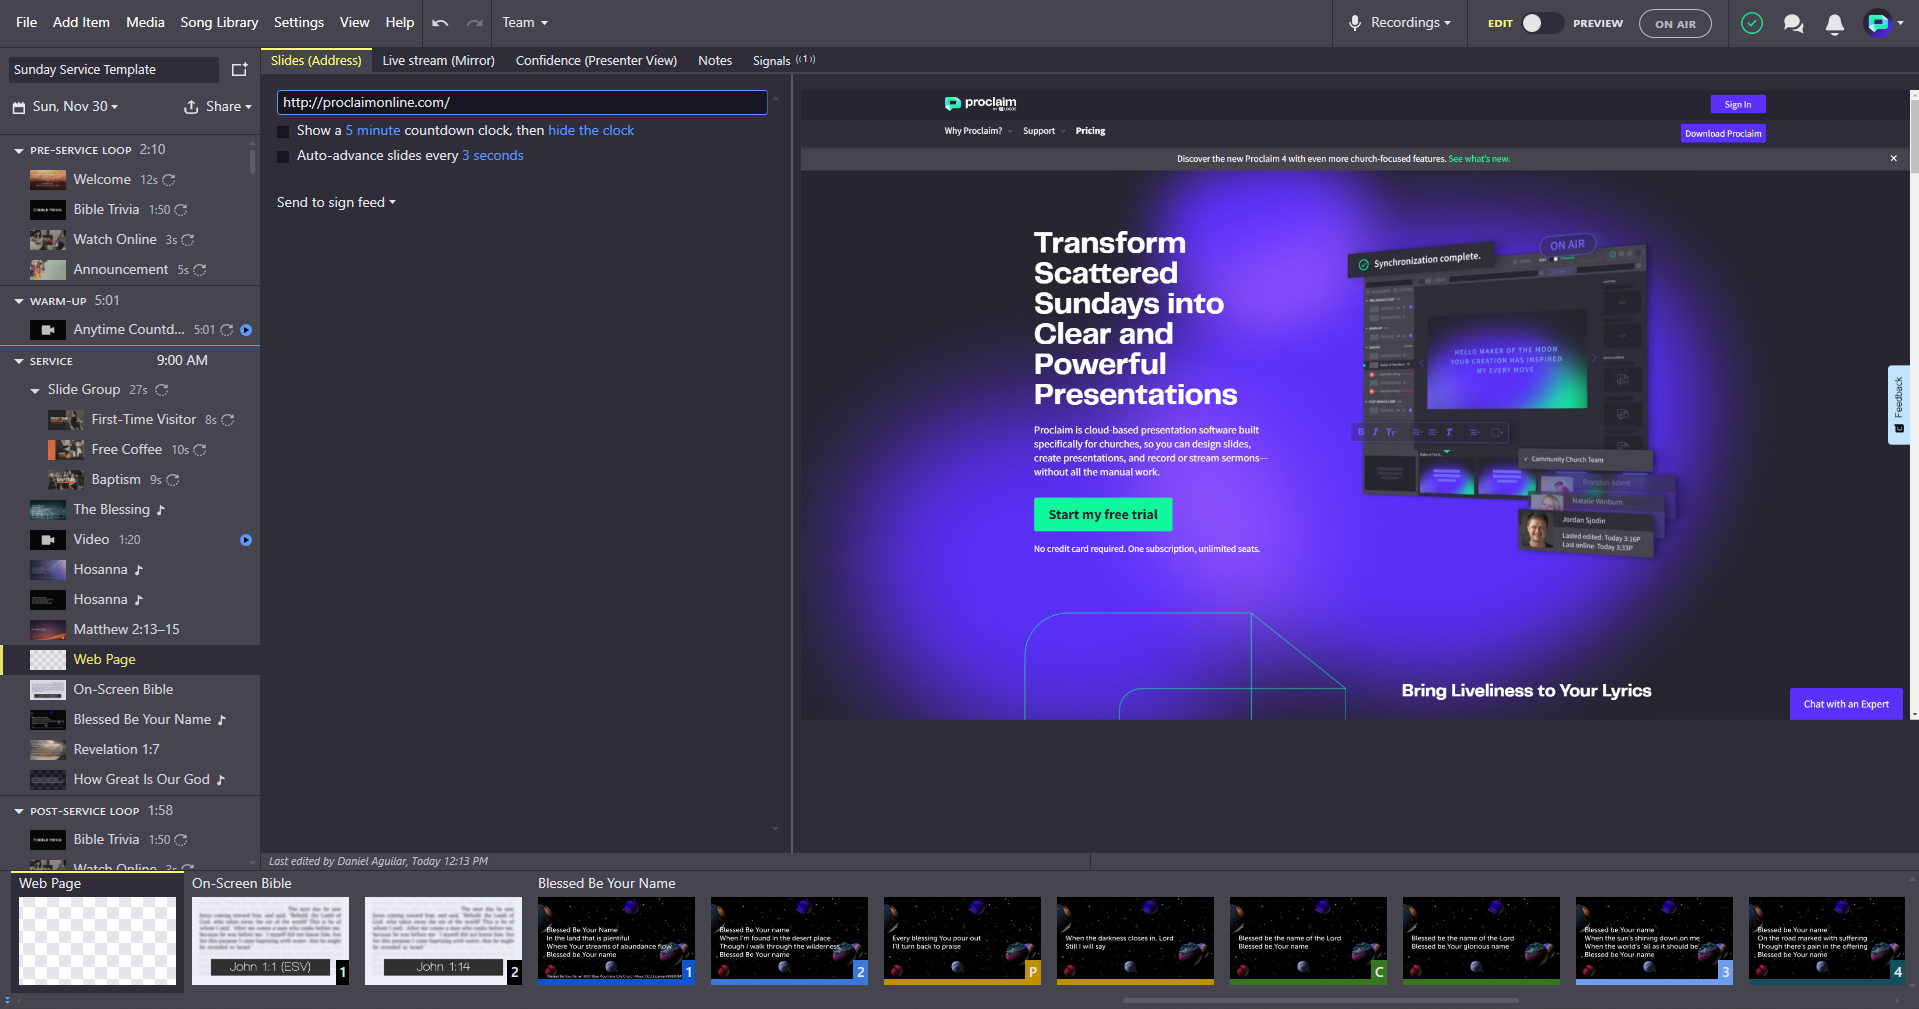Click the Proclaim logo in the web preview
1919x1009 pixels.
coord(980,103)
